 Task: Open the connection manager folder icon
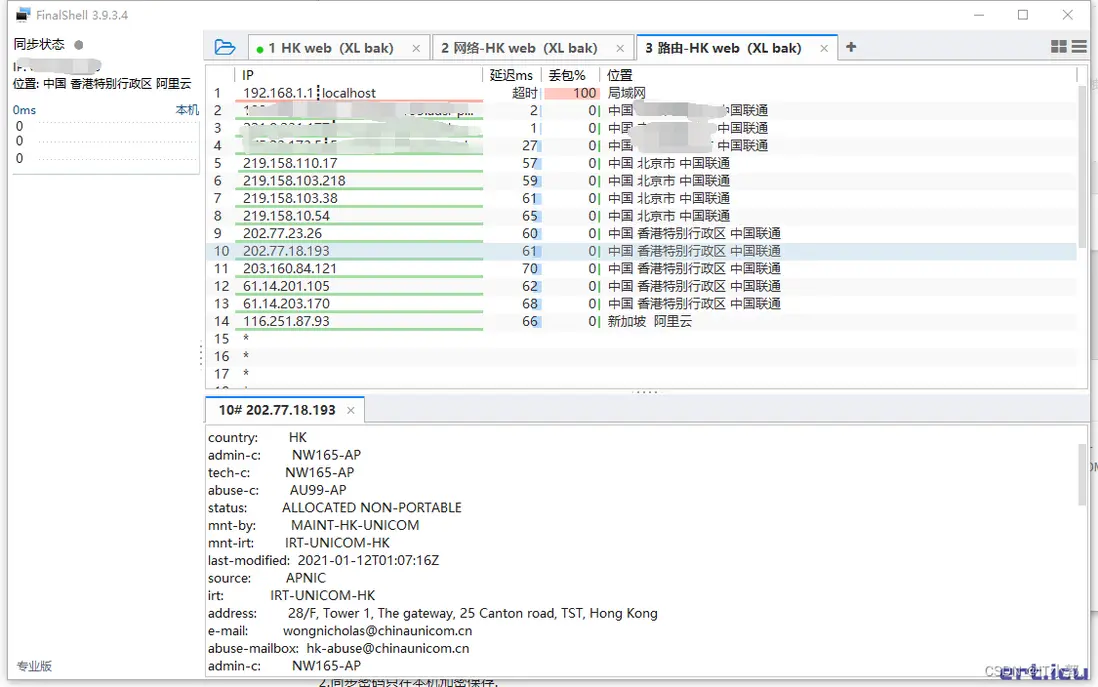click(225, 47)
